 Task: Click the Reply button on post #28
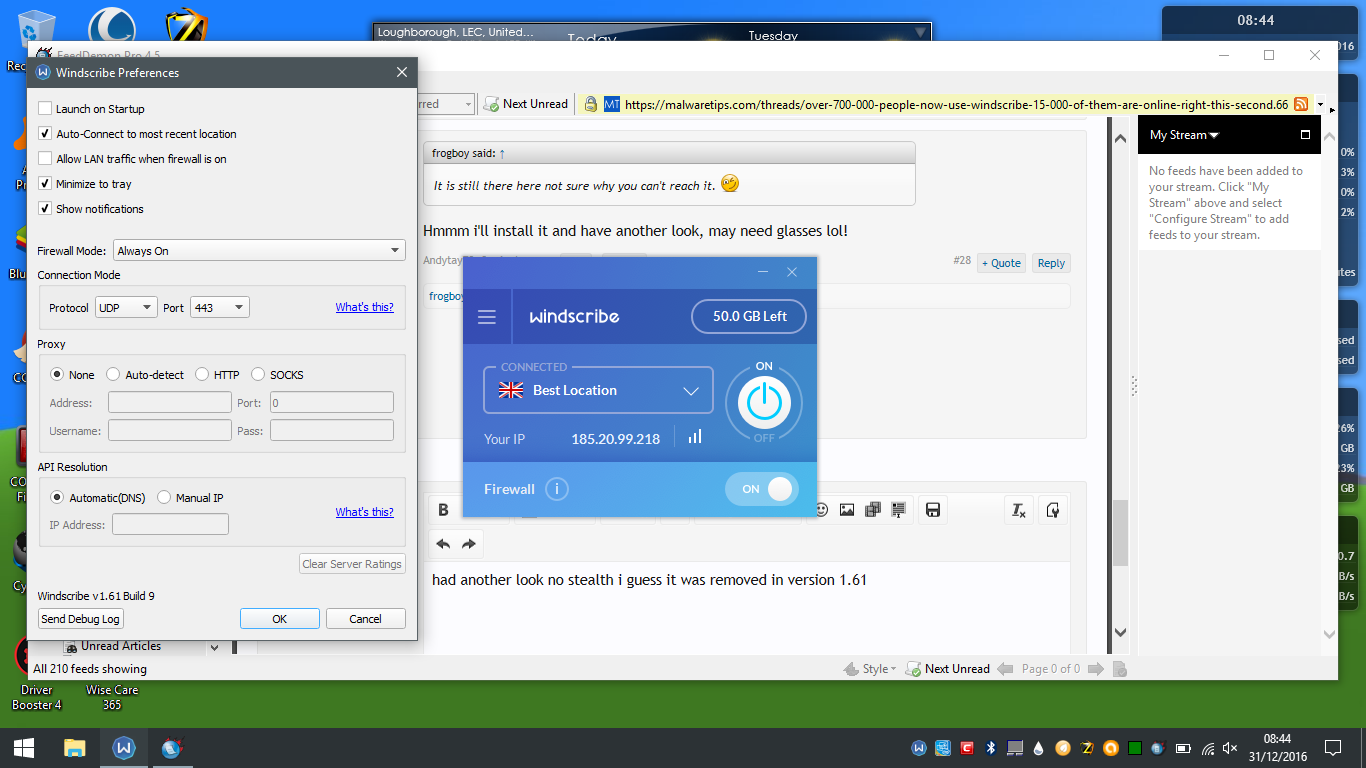1051,263
